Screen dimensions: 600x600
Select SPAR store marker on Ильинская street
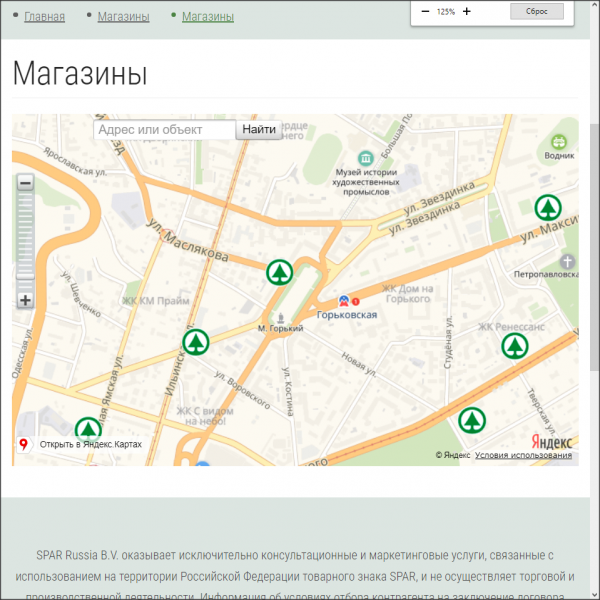tap(196, 342)
